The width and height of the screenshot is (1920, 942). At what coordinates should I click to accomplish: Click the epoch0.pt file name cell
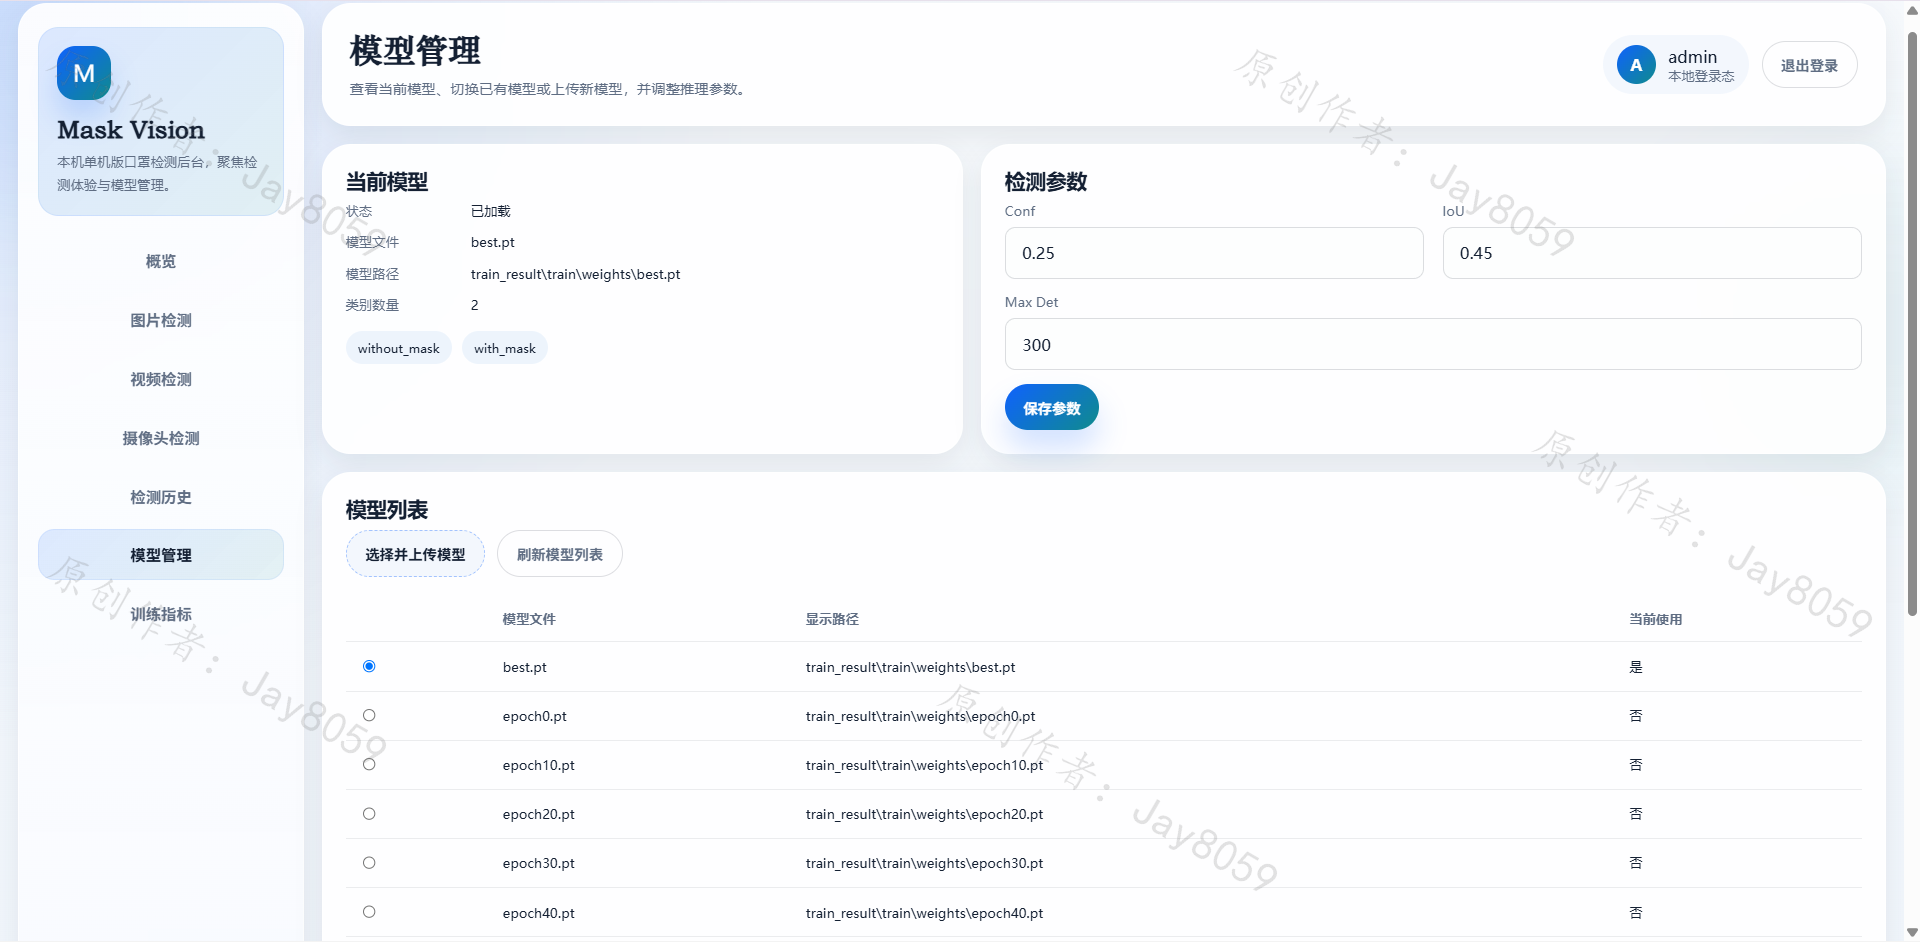pos(535,716)
